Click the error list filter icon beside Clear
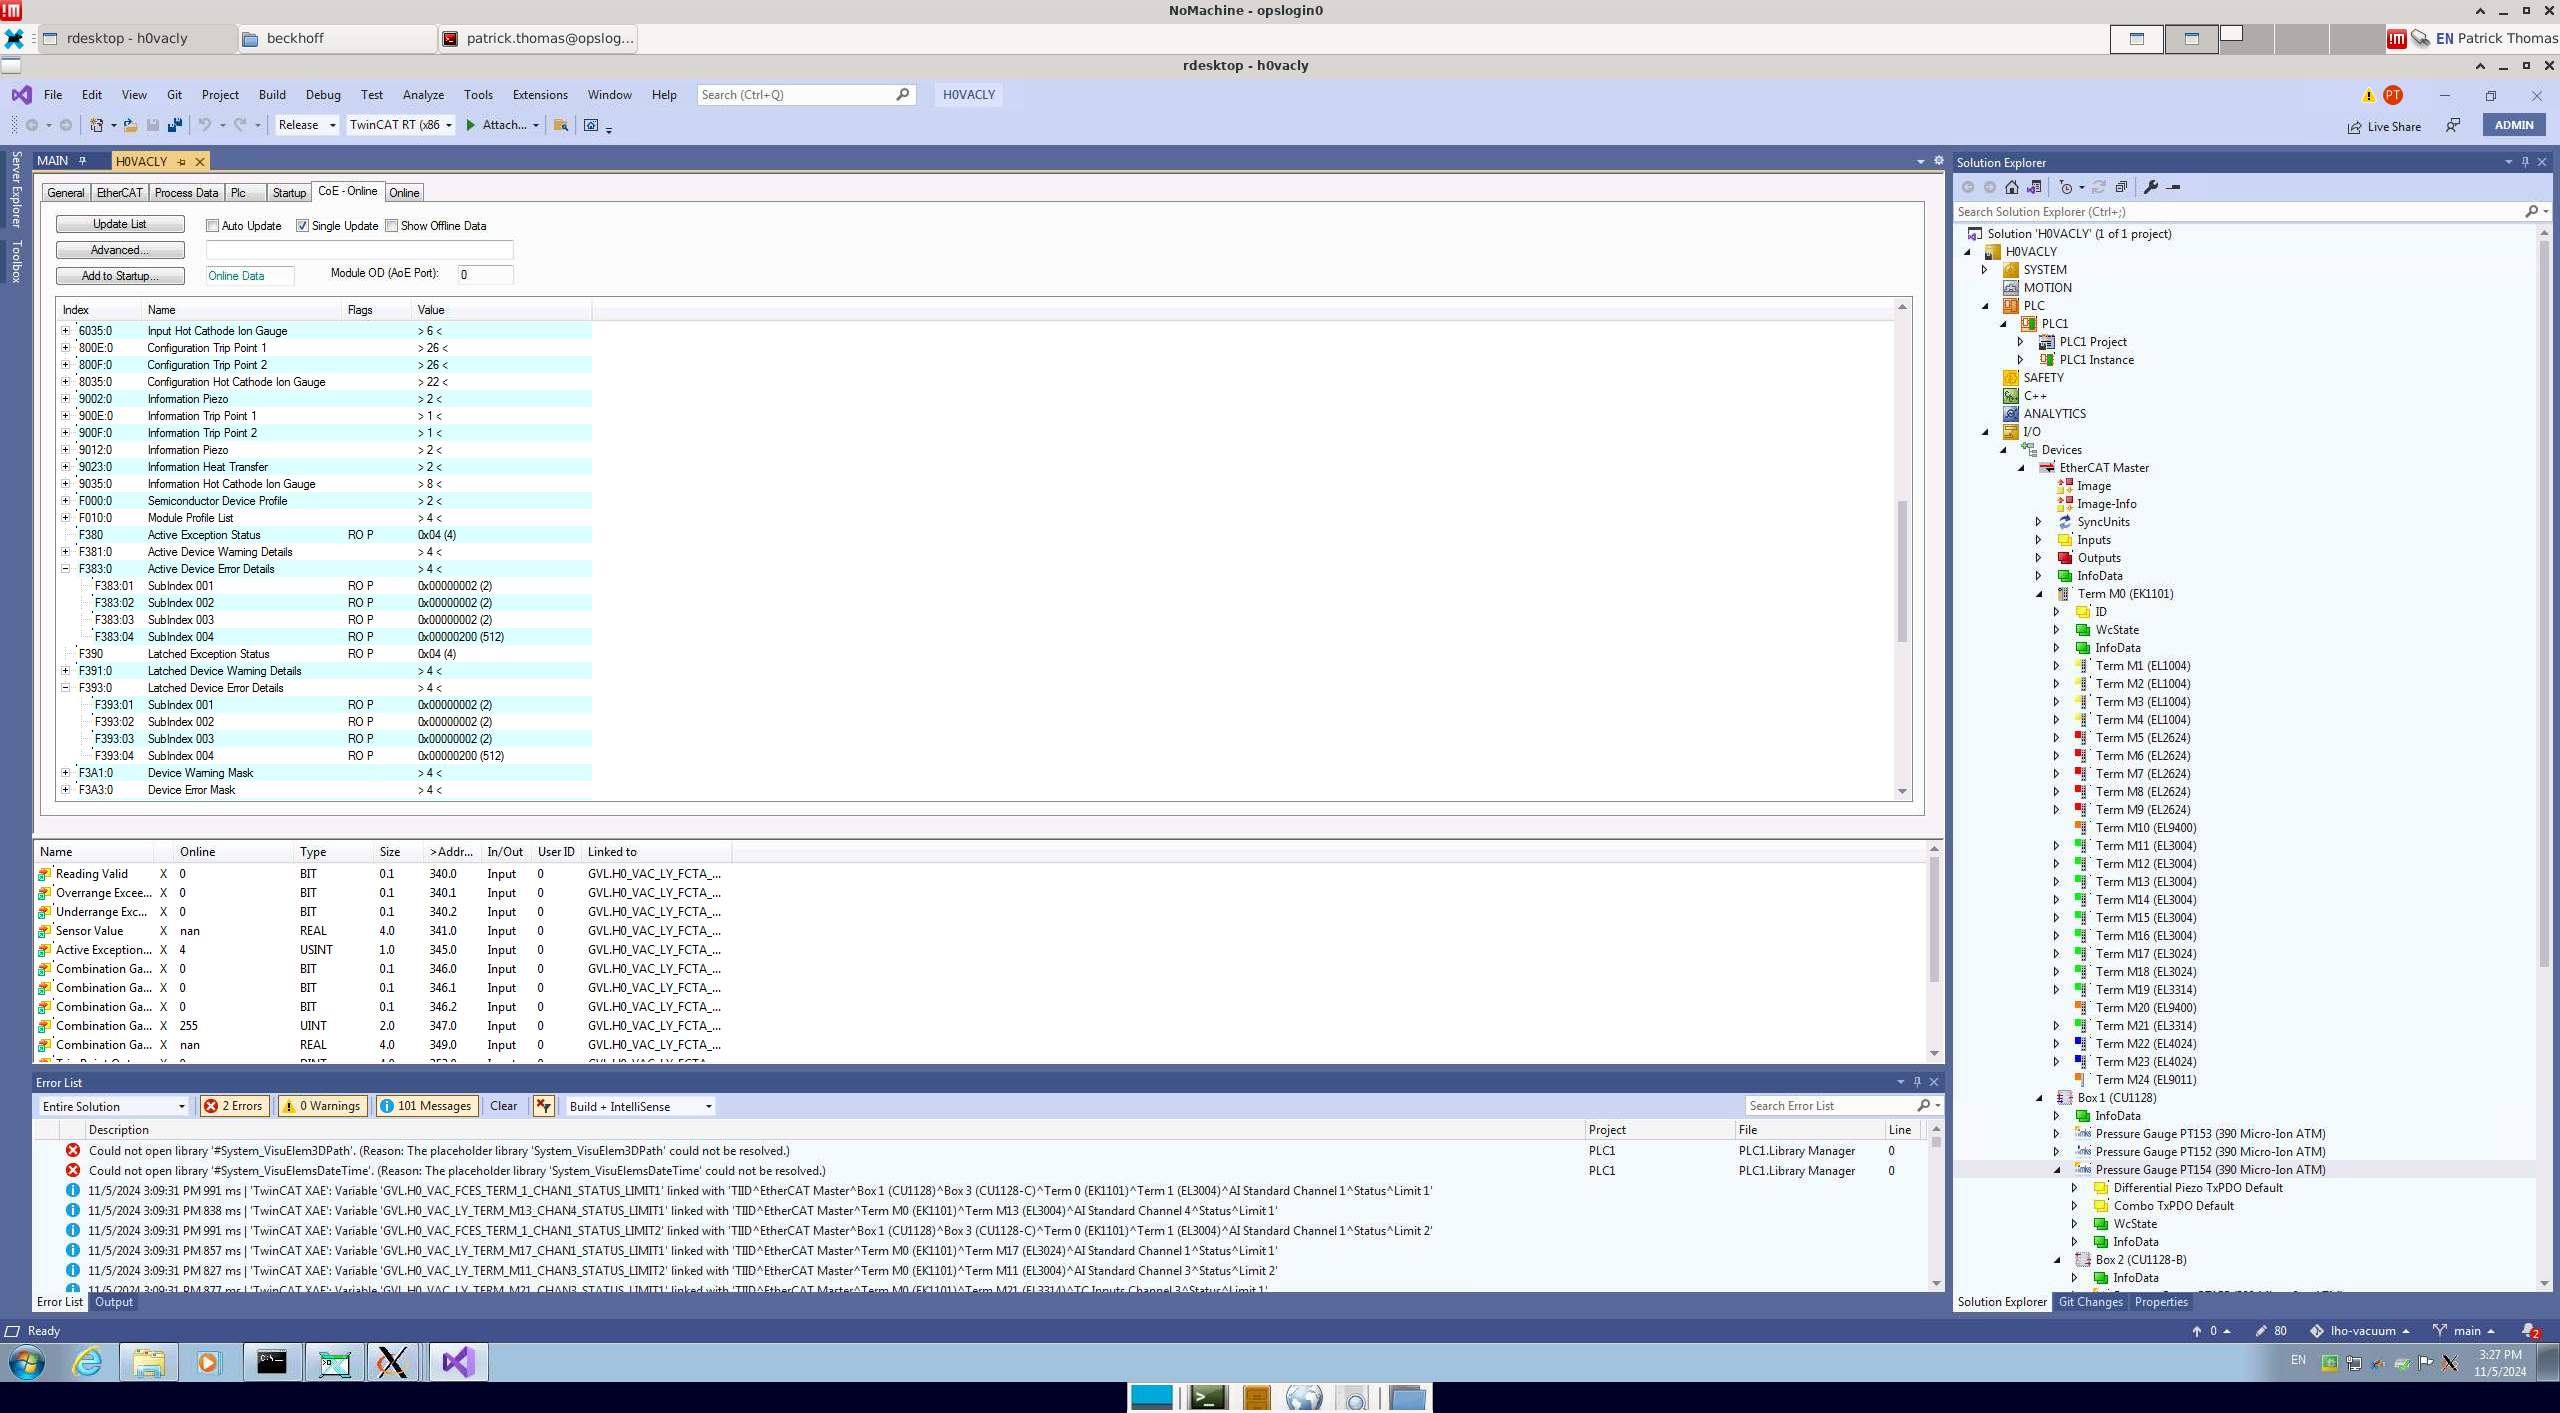 point(544,1106)
